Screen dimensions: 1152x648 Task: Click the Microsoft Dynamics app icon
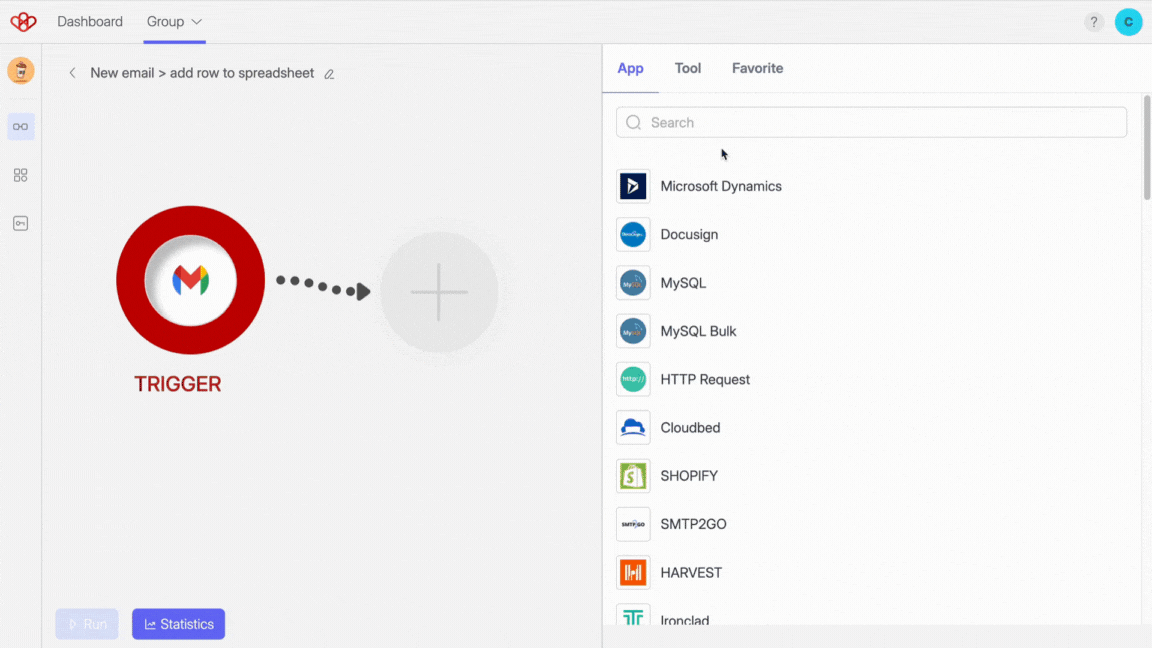(x=633, y=187)
